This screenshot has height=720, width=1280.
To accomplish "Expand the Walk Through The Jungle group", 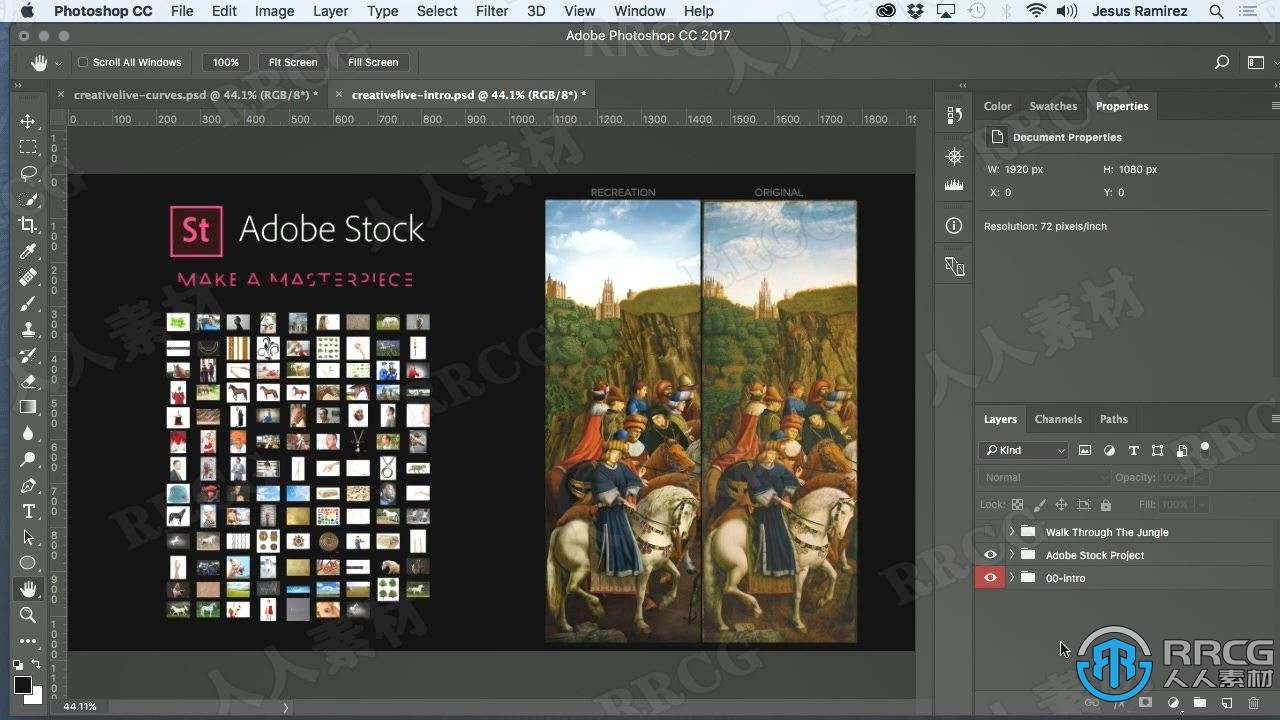I will [x=1012, y=532].
